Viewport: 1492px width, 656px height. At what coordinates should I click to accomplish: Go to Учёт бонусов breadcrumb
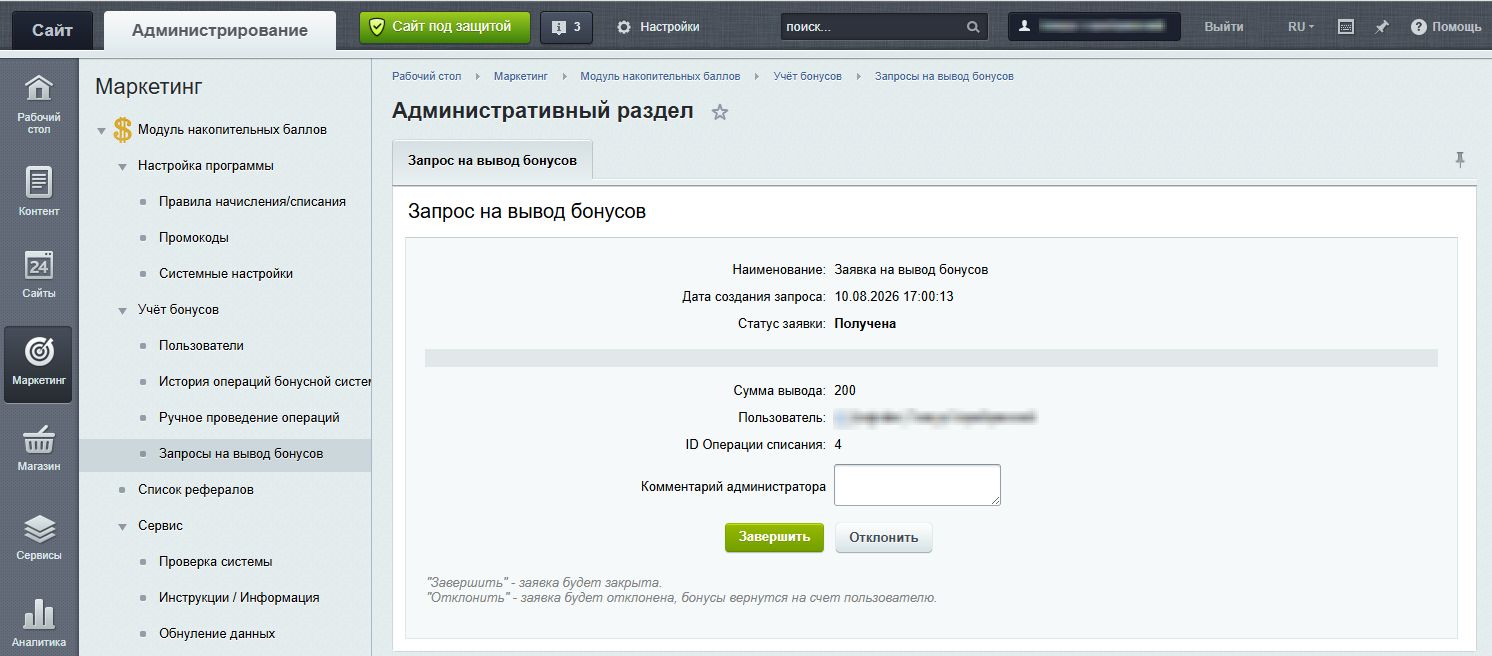[808, 76]
